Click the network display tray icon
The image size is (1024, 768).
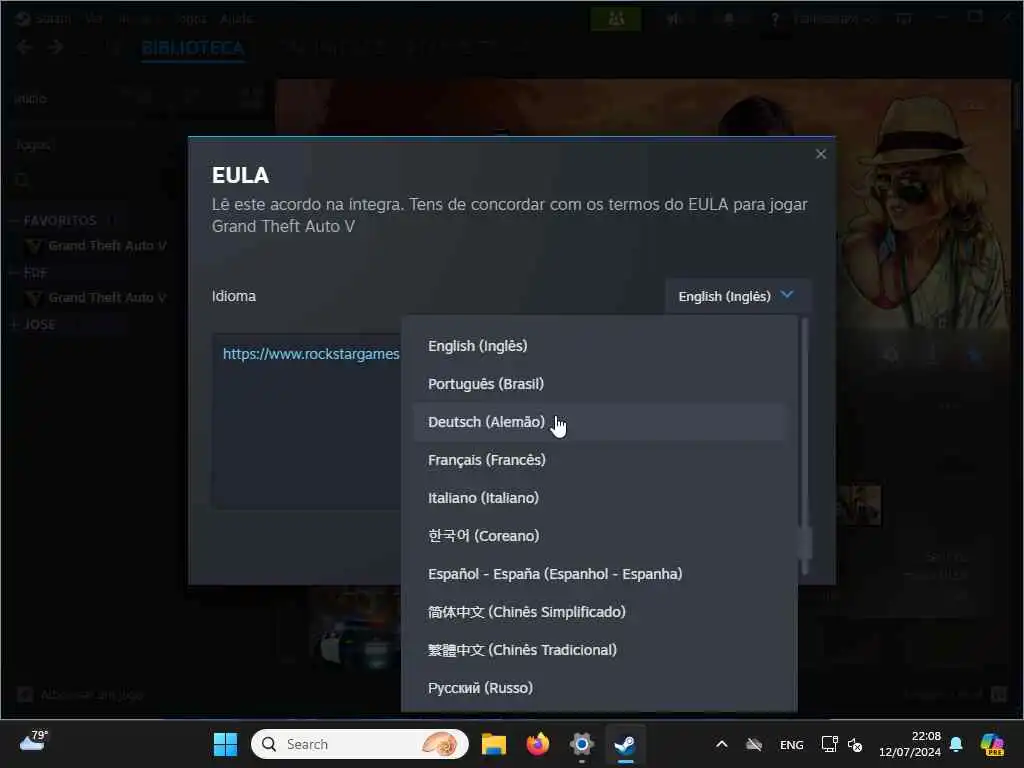(829, 744)
